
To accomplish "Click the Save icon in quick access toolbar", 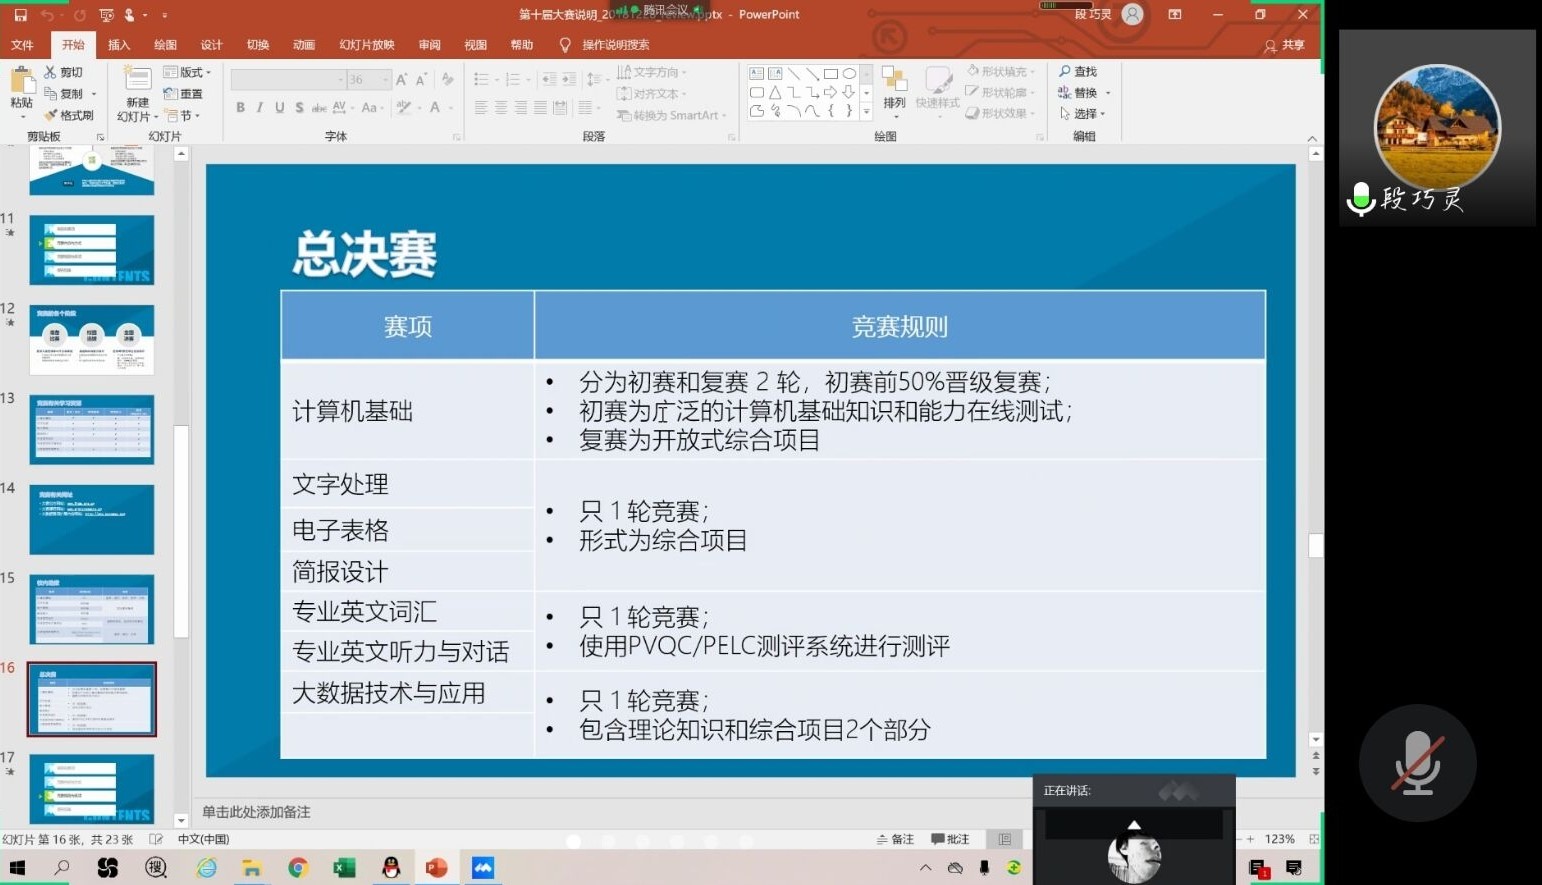I will click(x=20, y=15).
